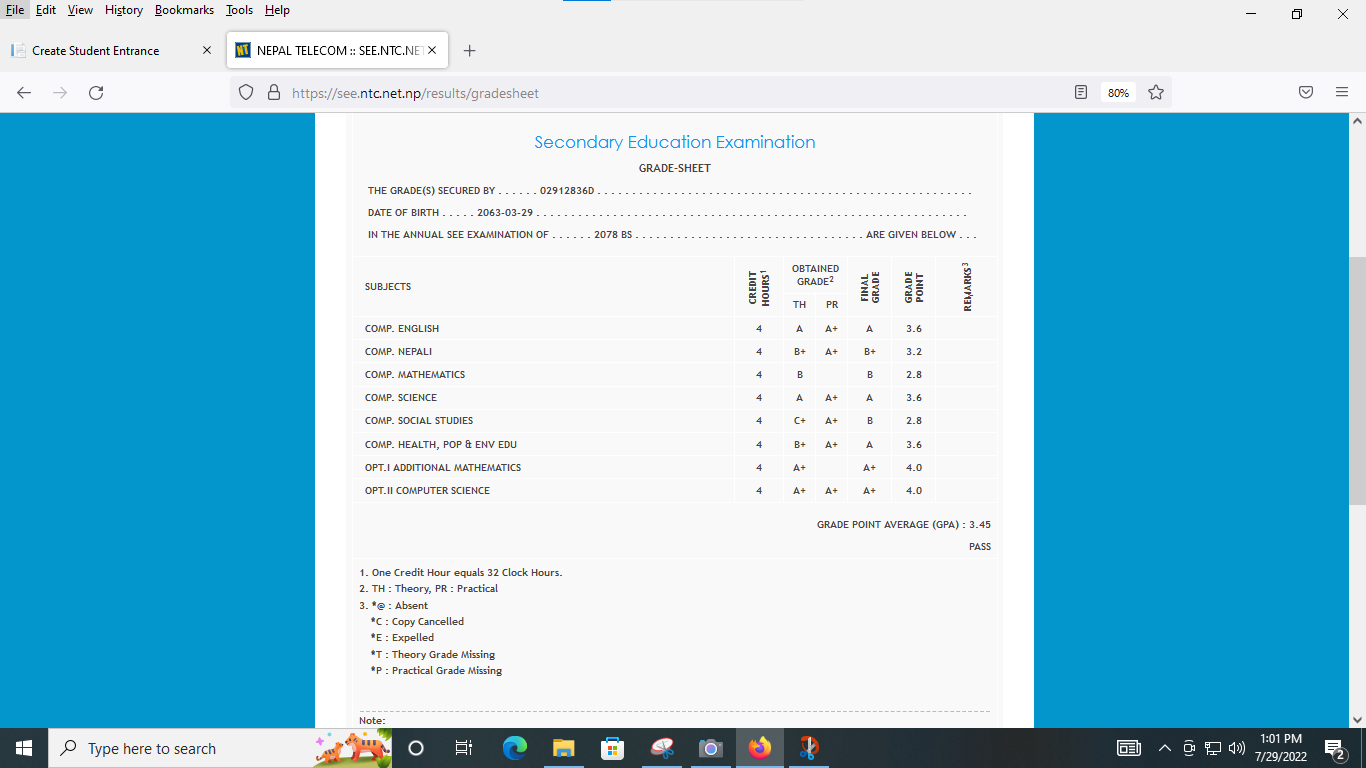1366x768 pixels.
Task: Click the 80% zoom level indicator
Action: pos(1118,93)
